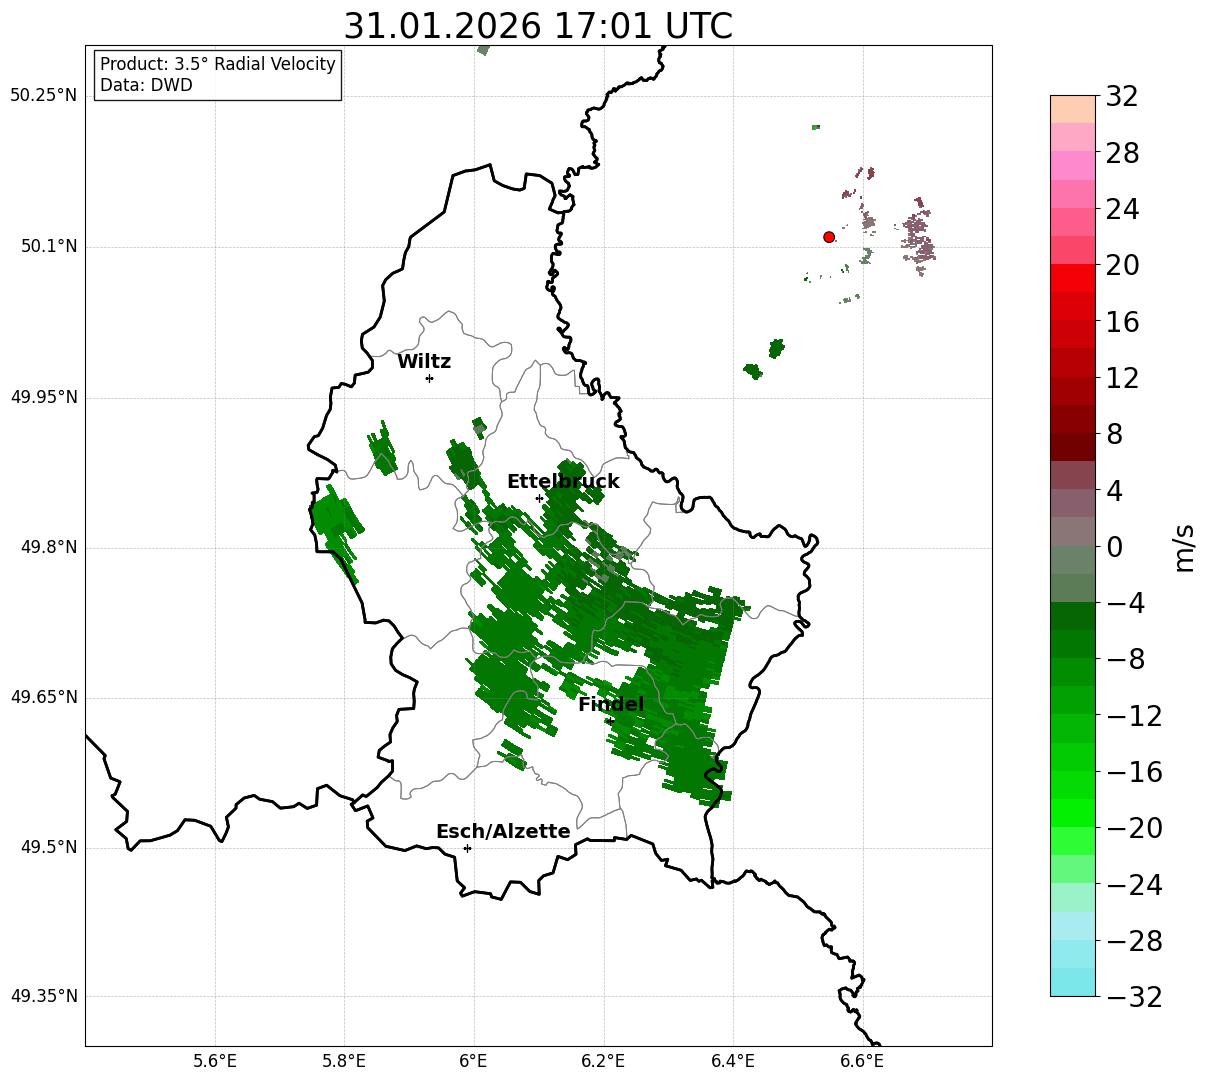Select the title '31.01.2026 17:01 UTC'
This screenshot has width=1207, height=1081.
[538, 26]
